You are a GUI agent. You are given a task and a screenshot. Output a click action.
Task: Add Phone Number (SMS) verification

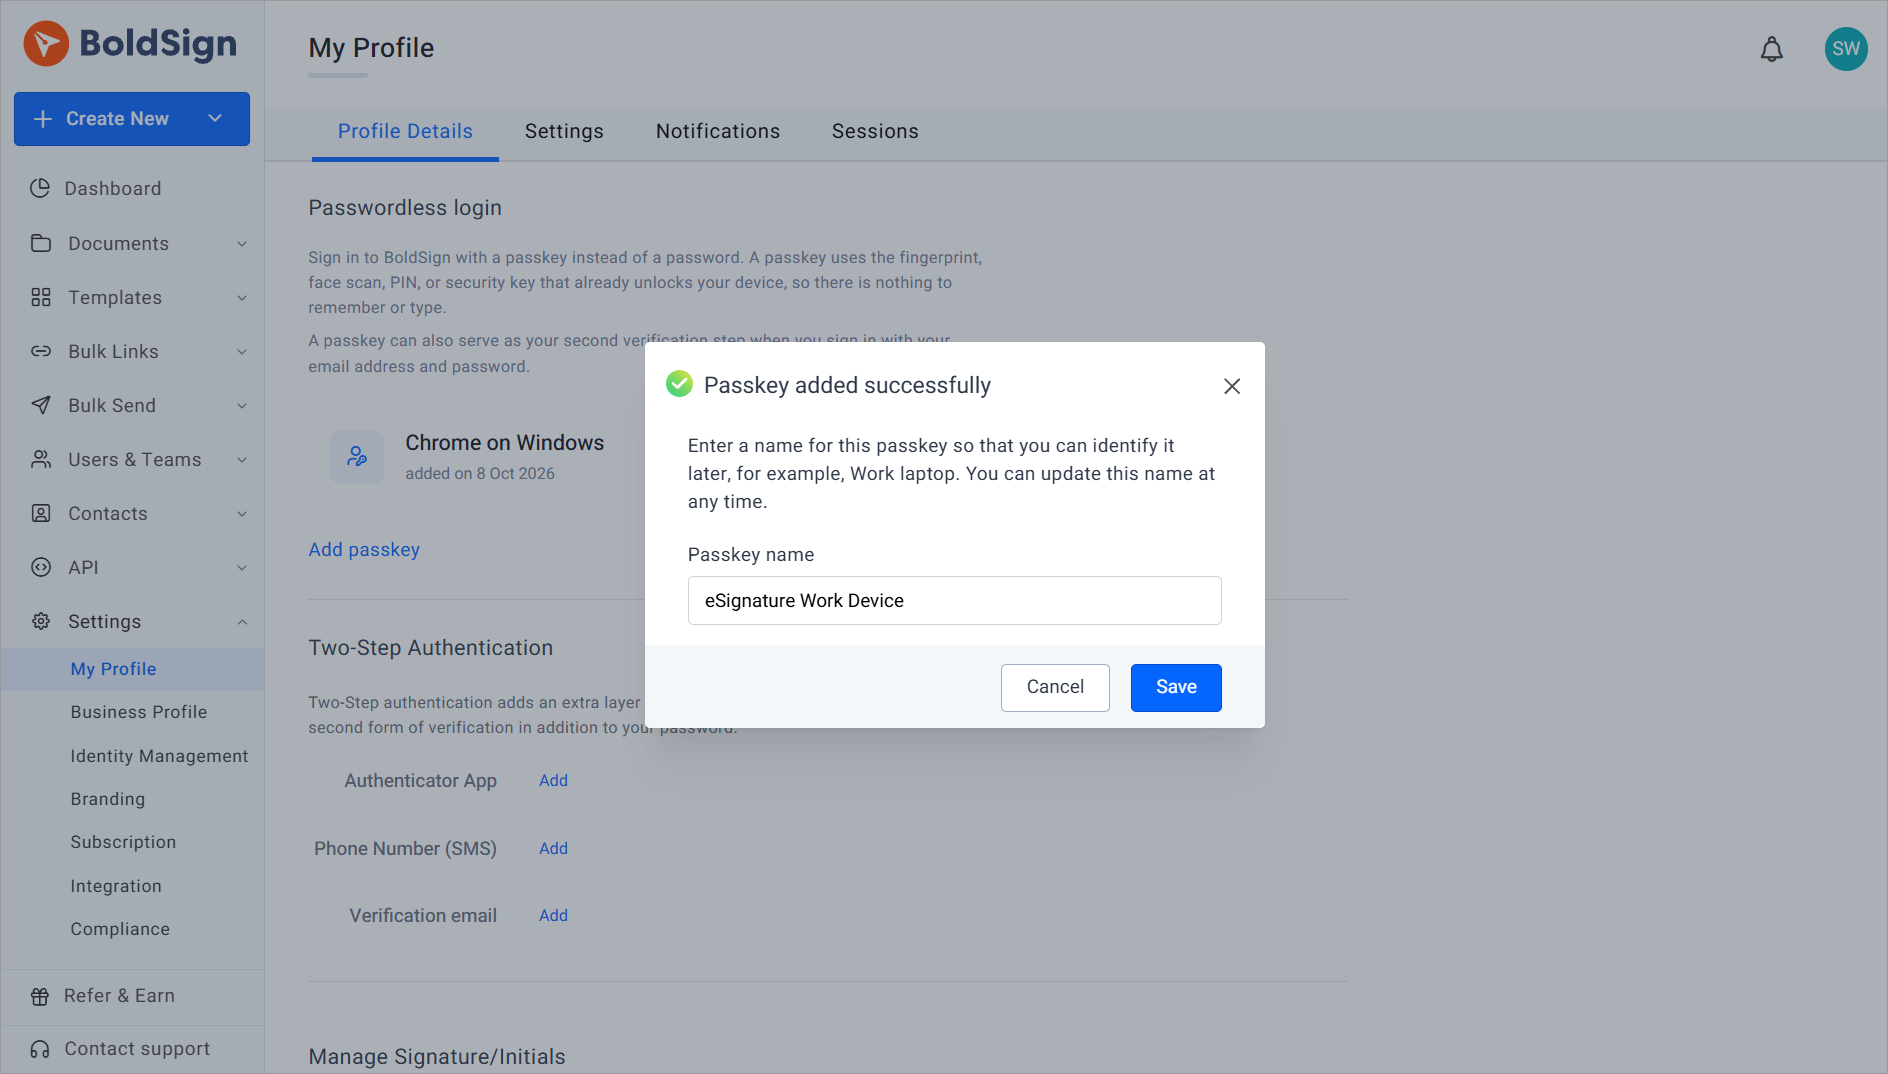coord(553,849)
